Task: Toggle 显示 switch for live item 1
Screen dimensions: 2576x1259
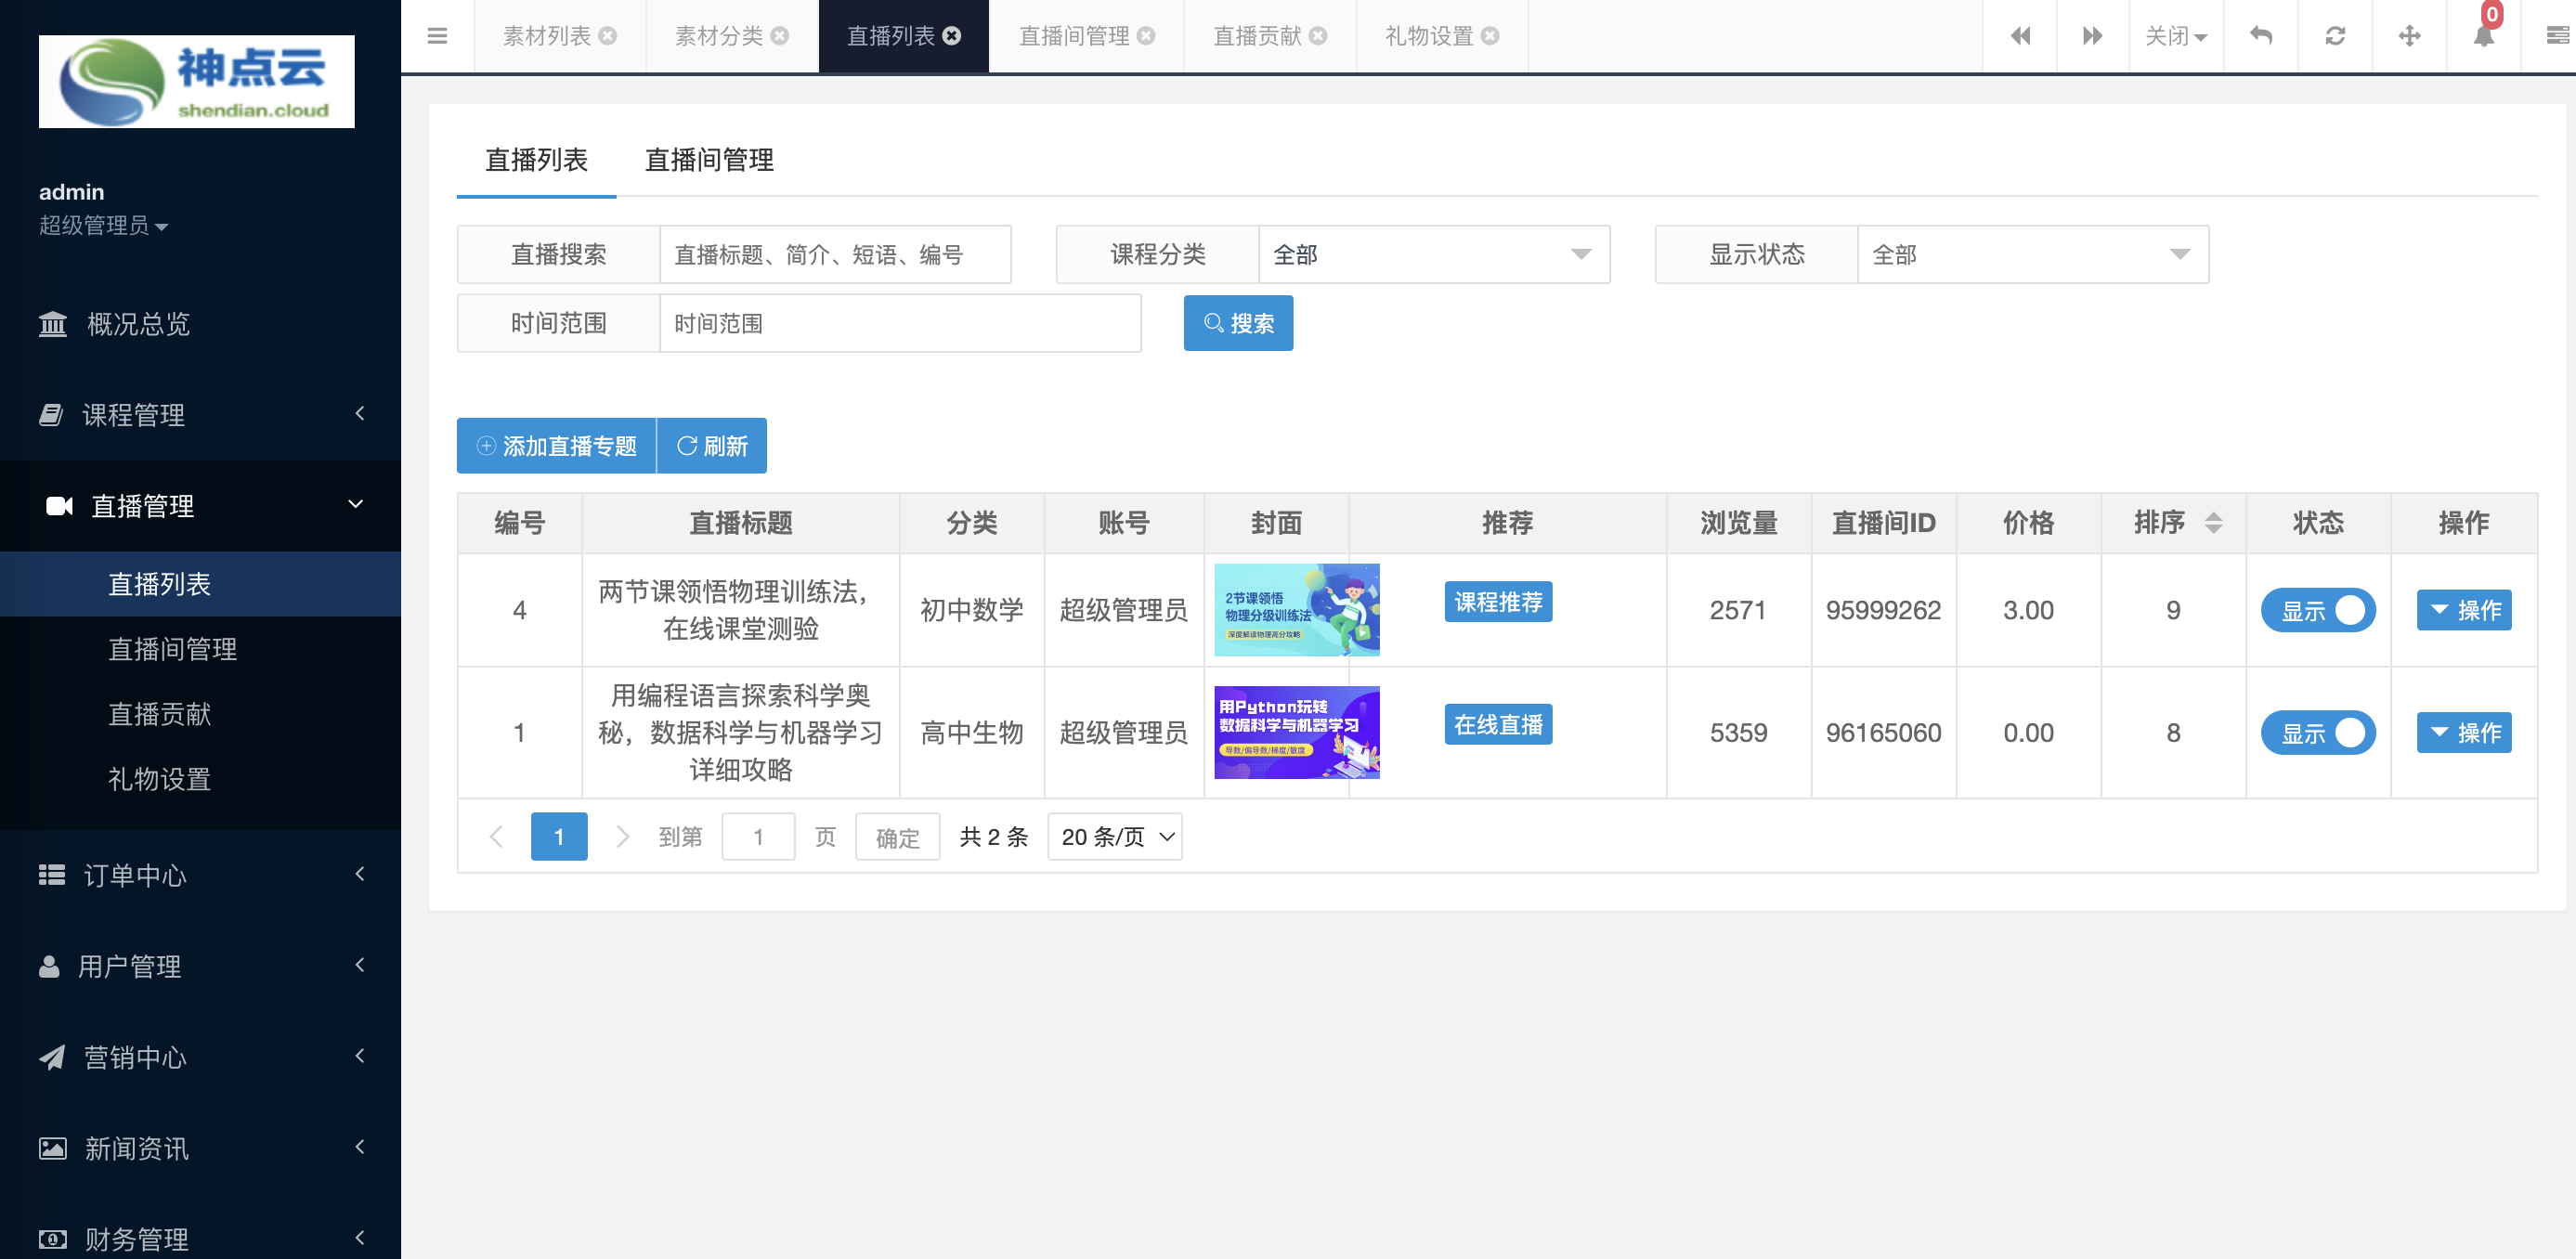Action: point(2317,733)
